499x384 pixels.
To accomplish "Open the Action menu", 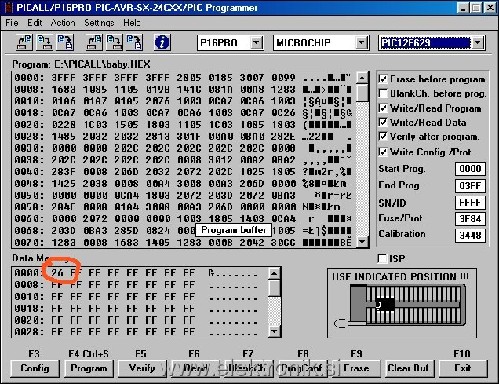I will click(x=63, y=23).
